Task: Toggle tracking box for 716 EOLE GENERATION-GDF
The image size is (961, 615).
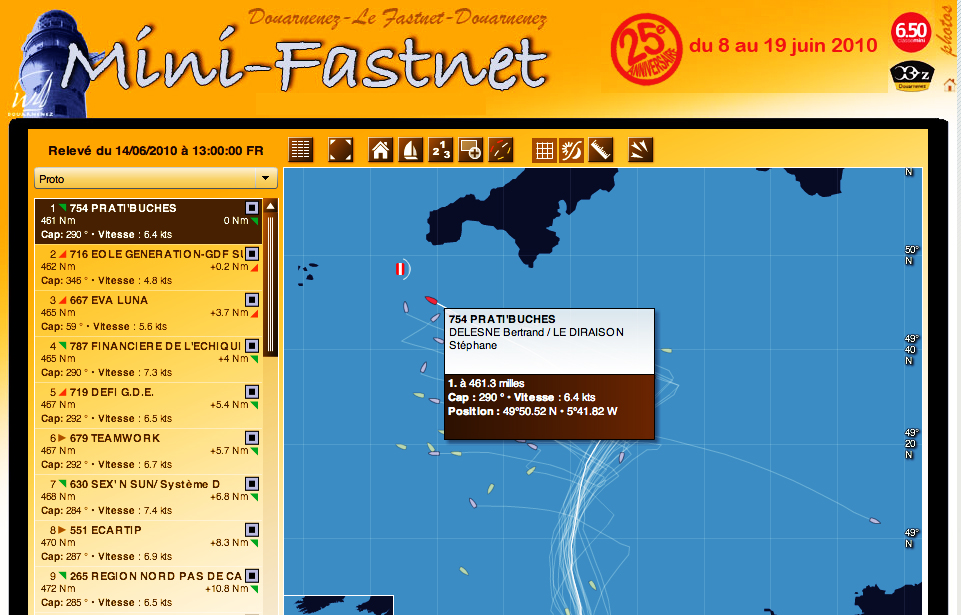Action: 252,254
